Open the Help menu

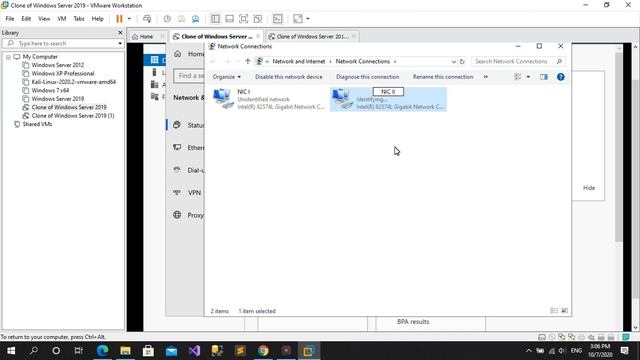[97, 19]
